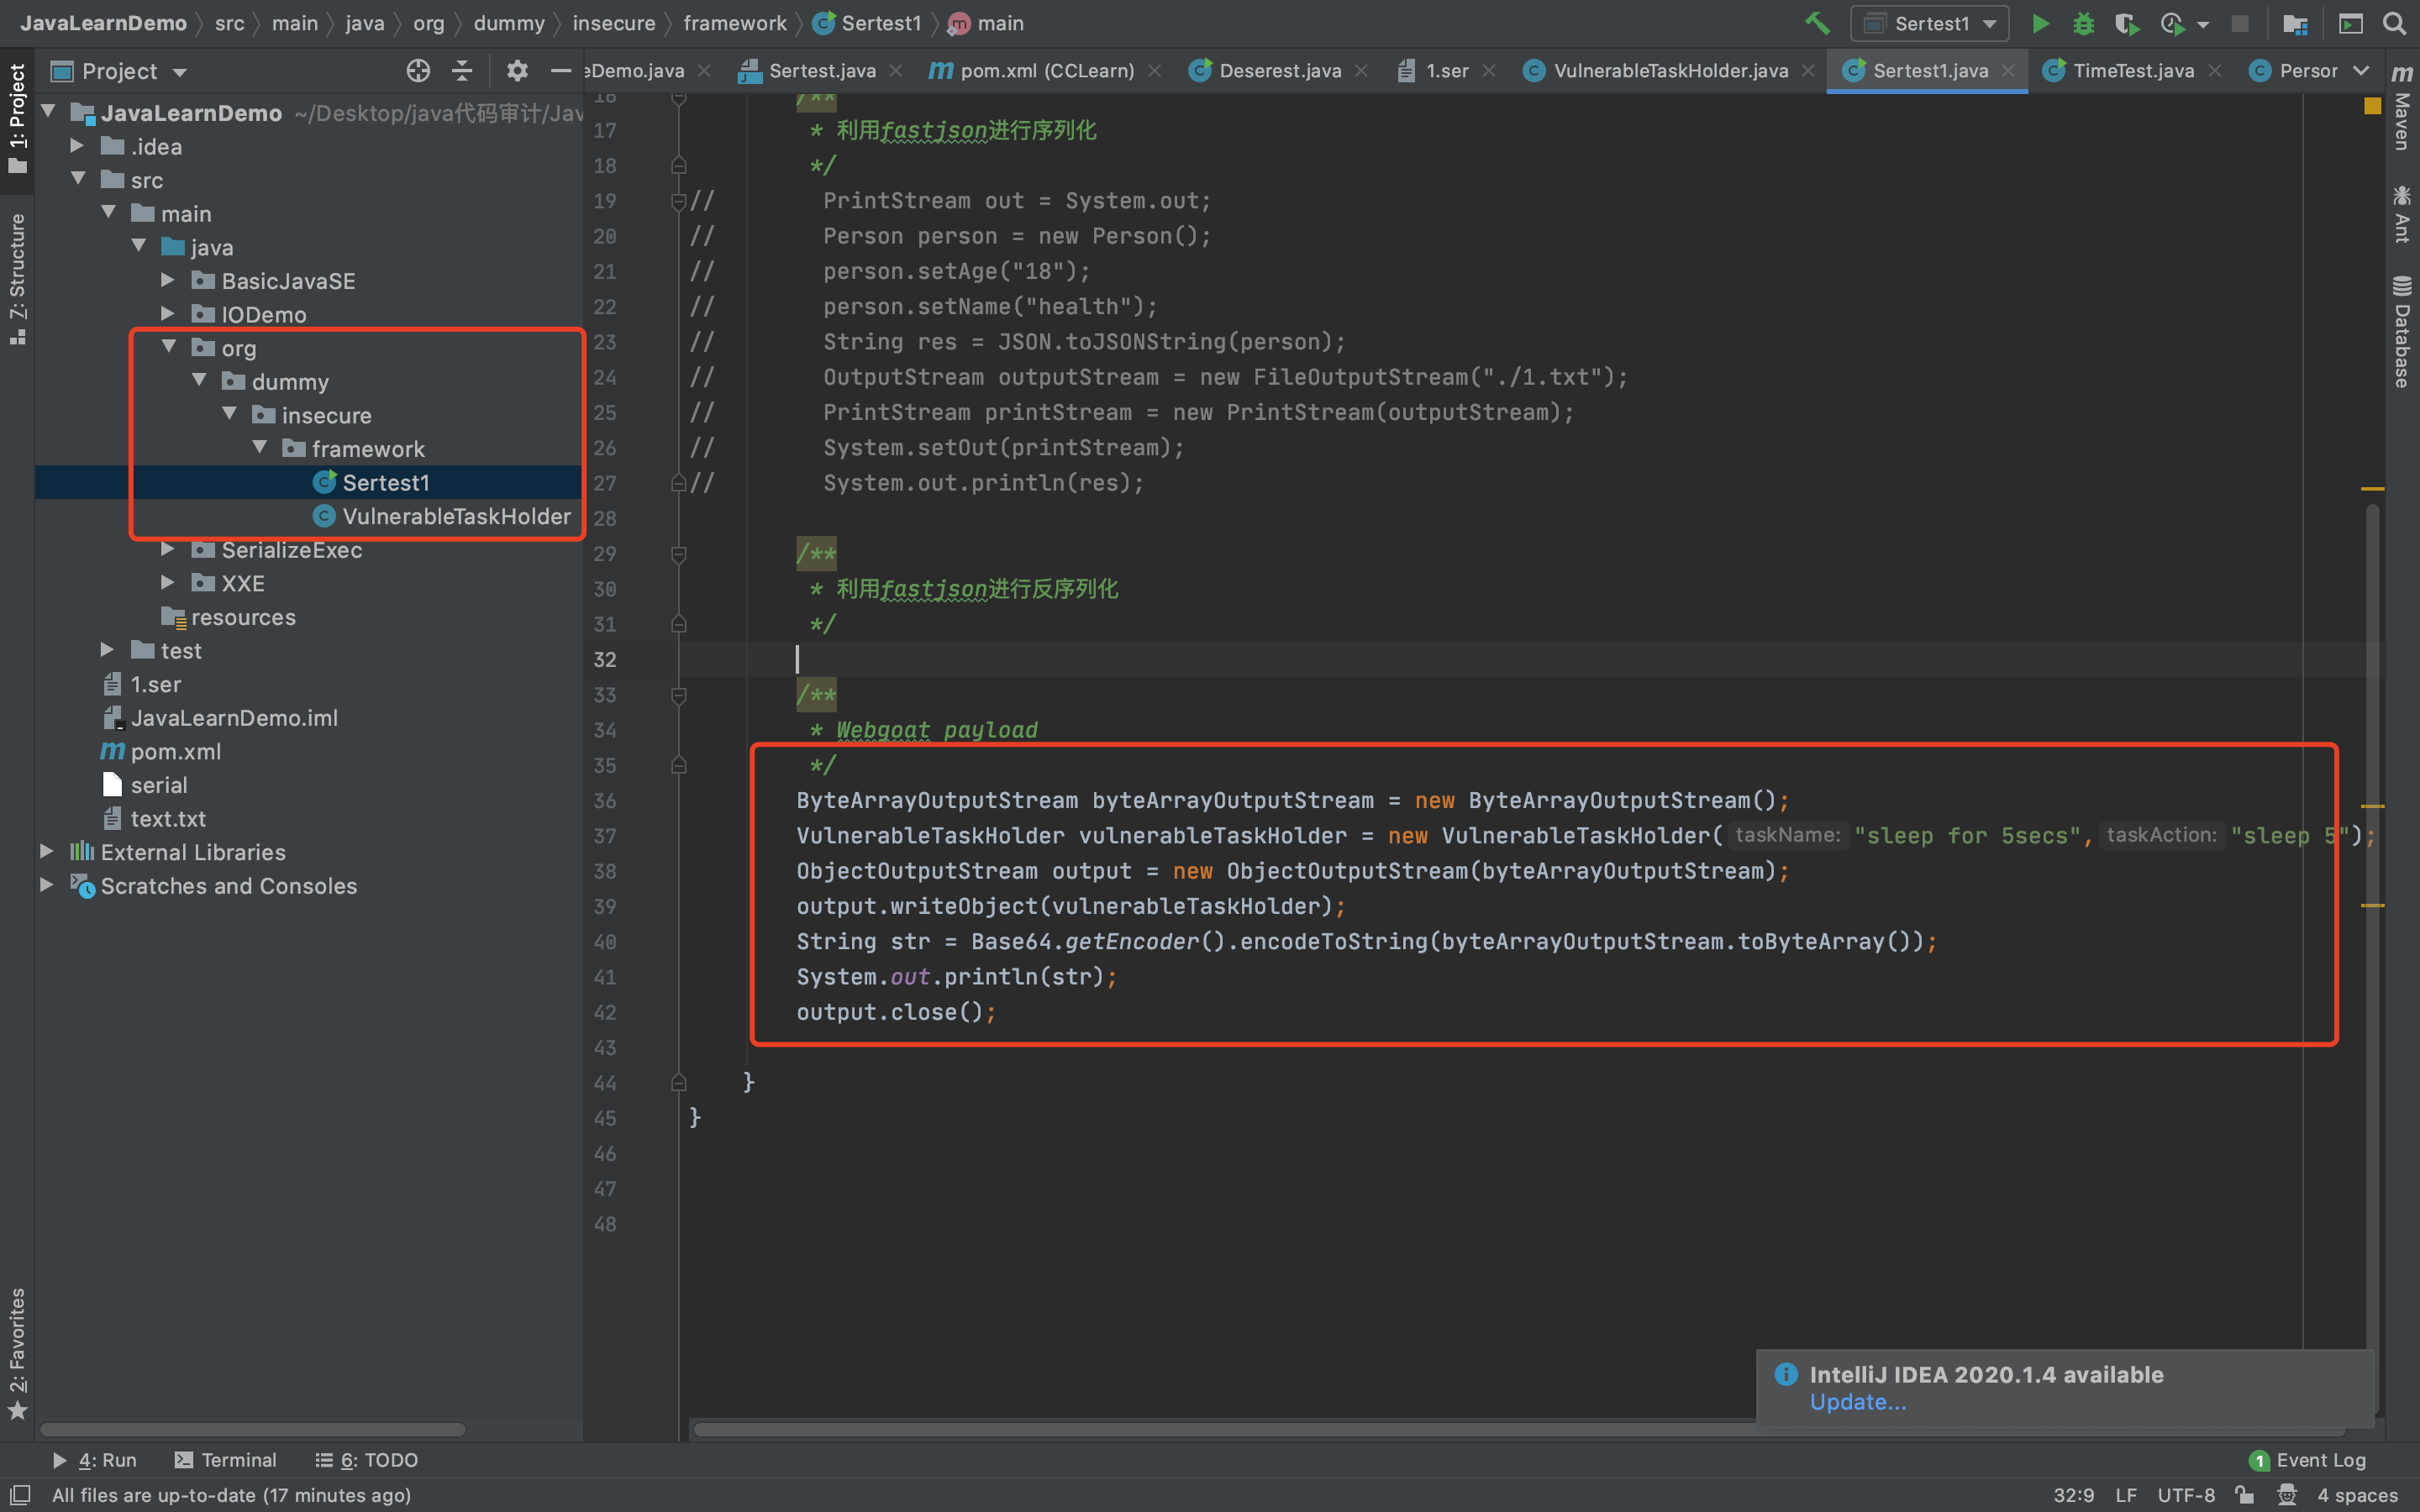
Task: Switch to Deserest.java editor tab
Action: click(x=1279, y=71)
